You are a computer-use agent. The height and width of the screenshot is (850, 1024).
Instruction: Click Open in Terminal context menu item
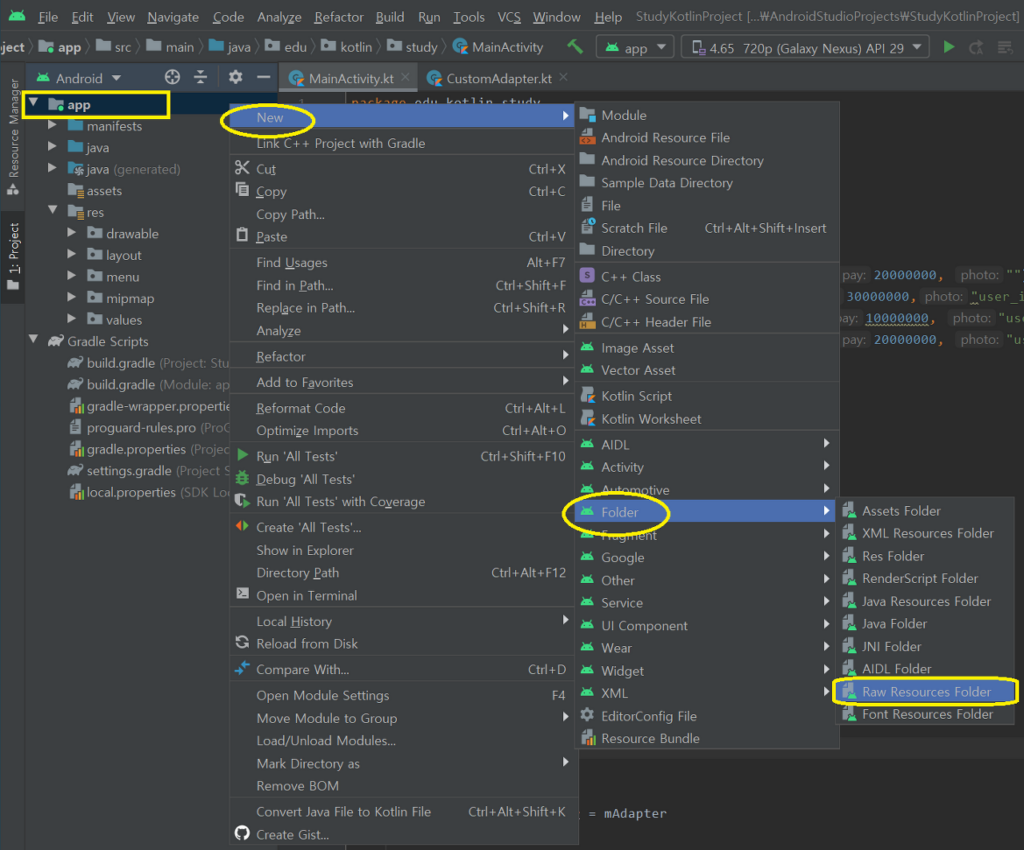pos(306,595)
